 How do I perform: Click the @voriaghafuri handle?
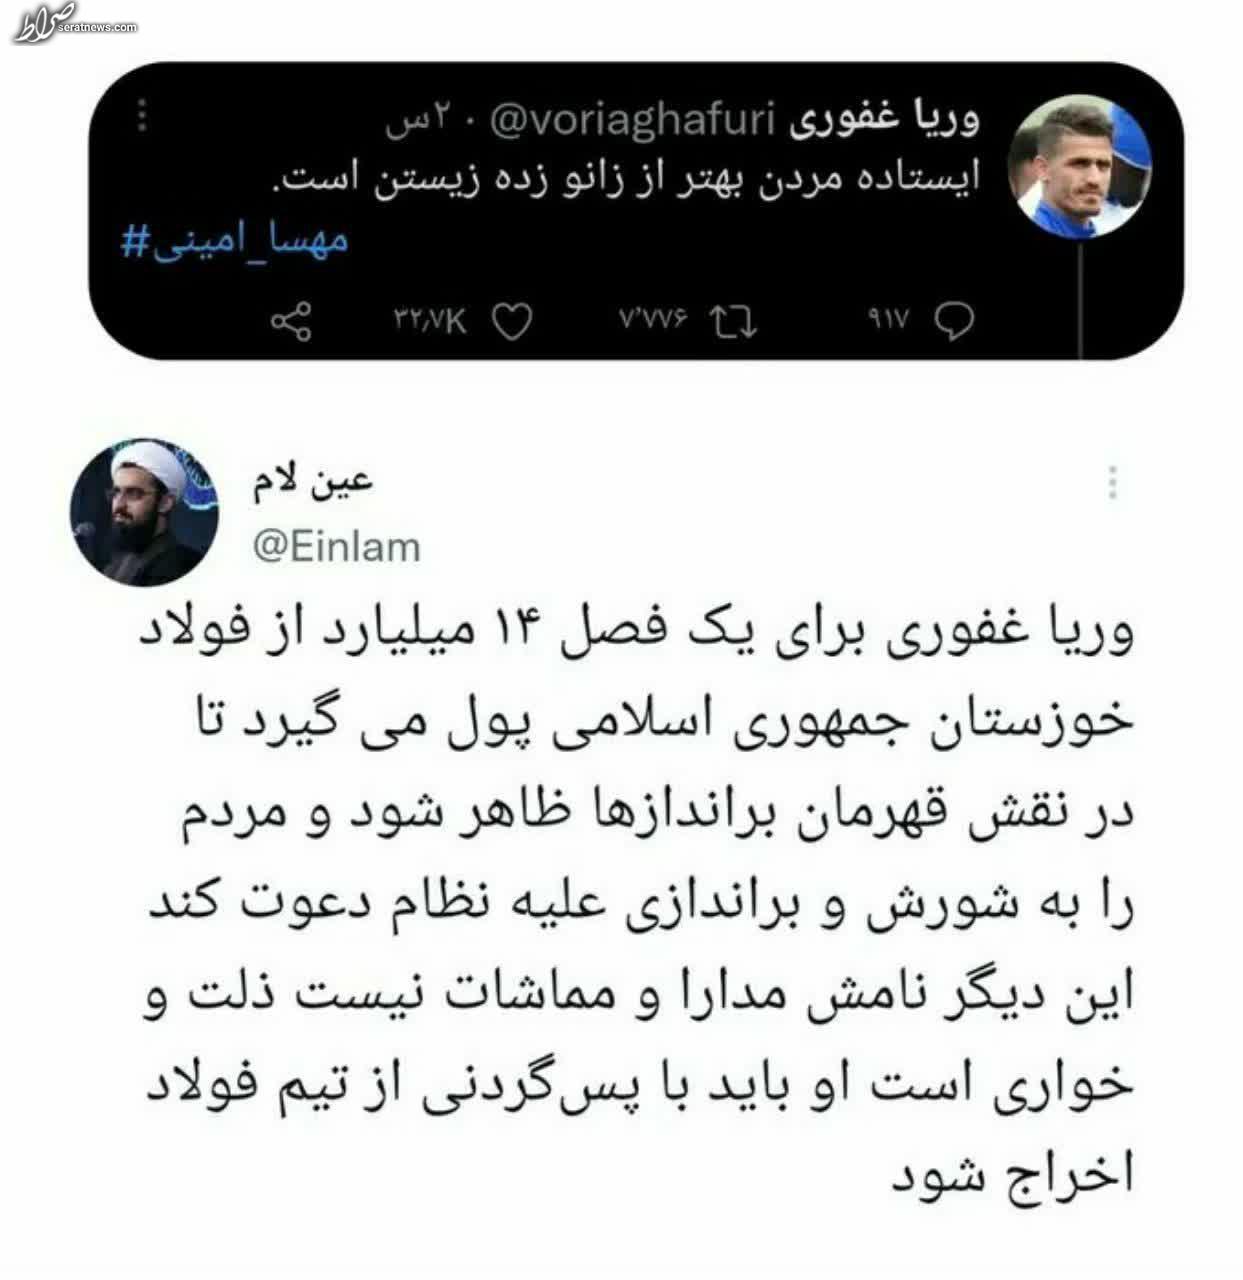coord(634,121)
